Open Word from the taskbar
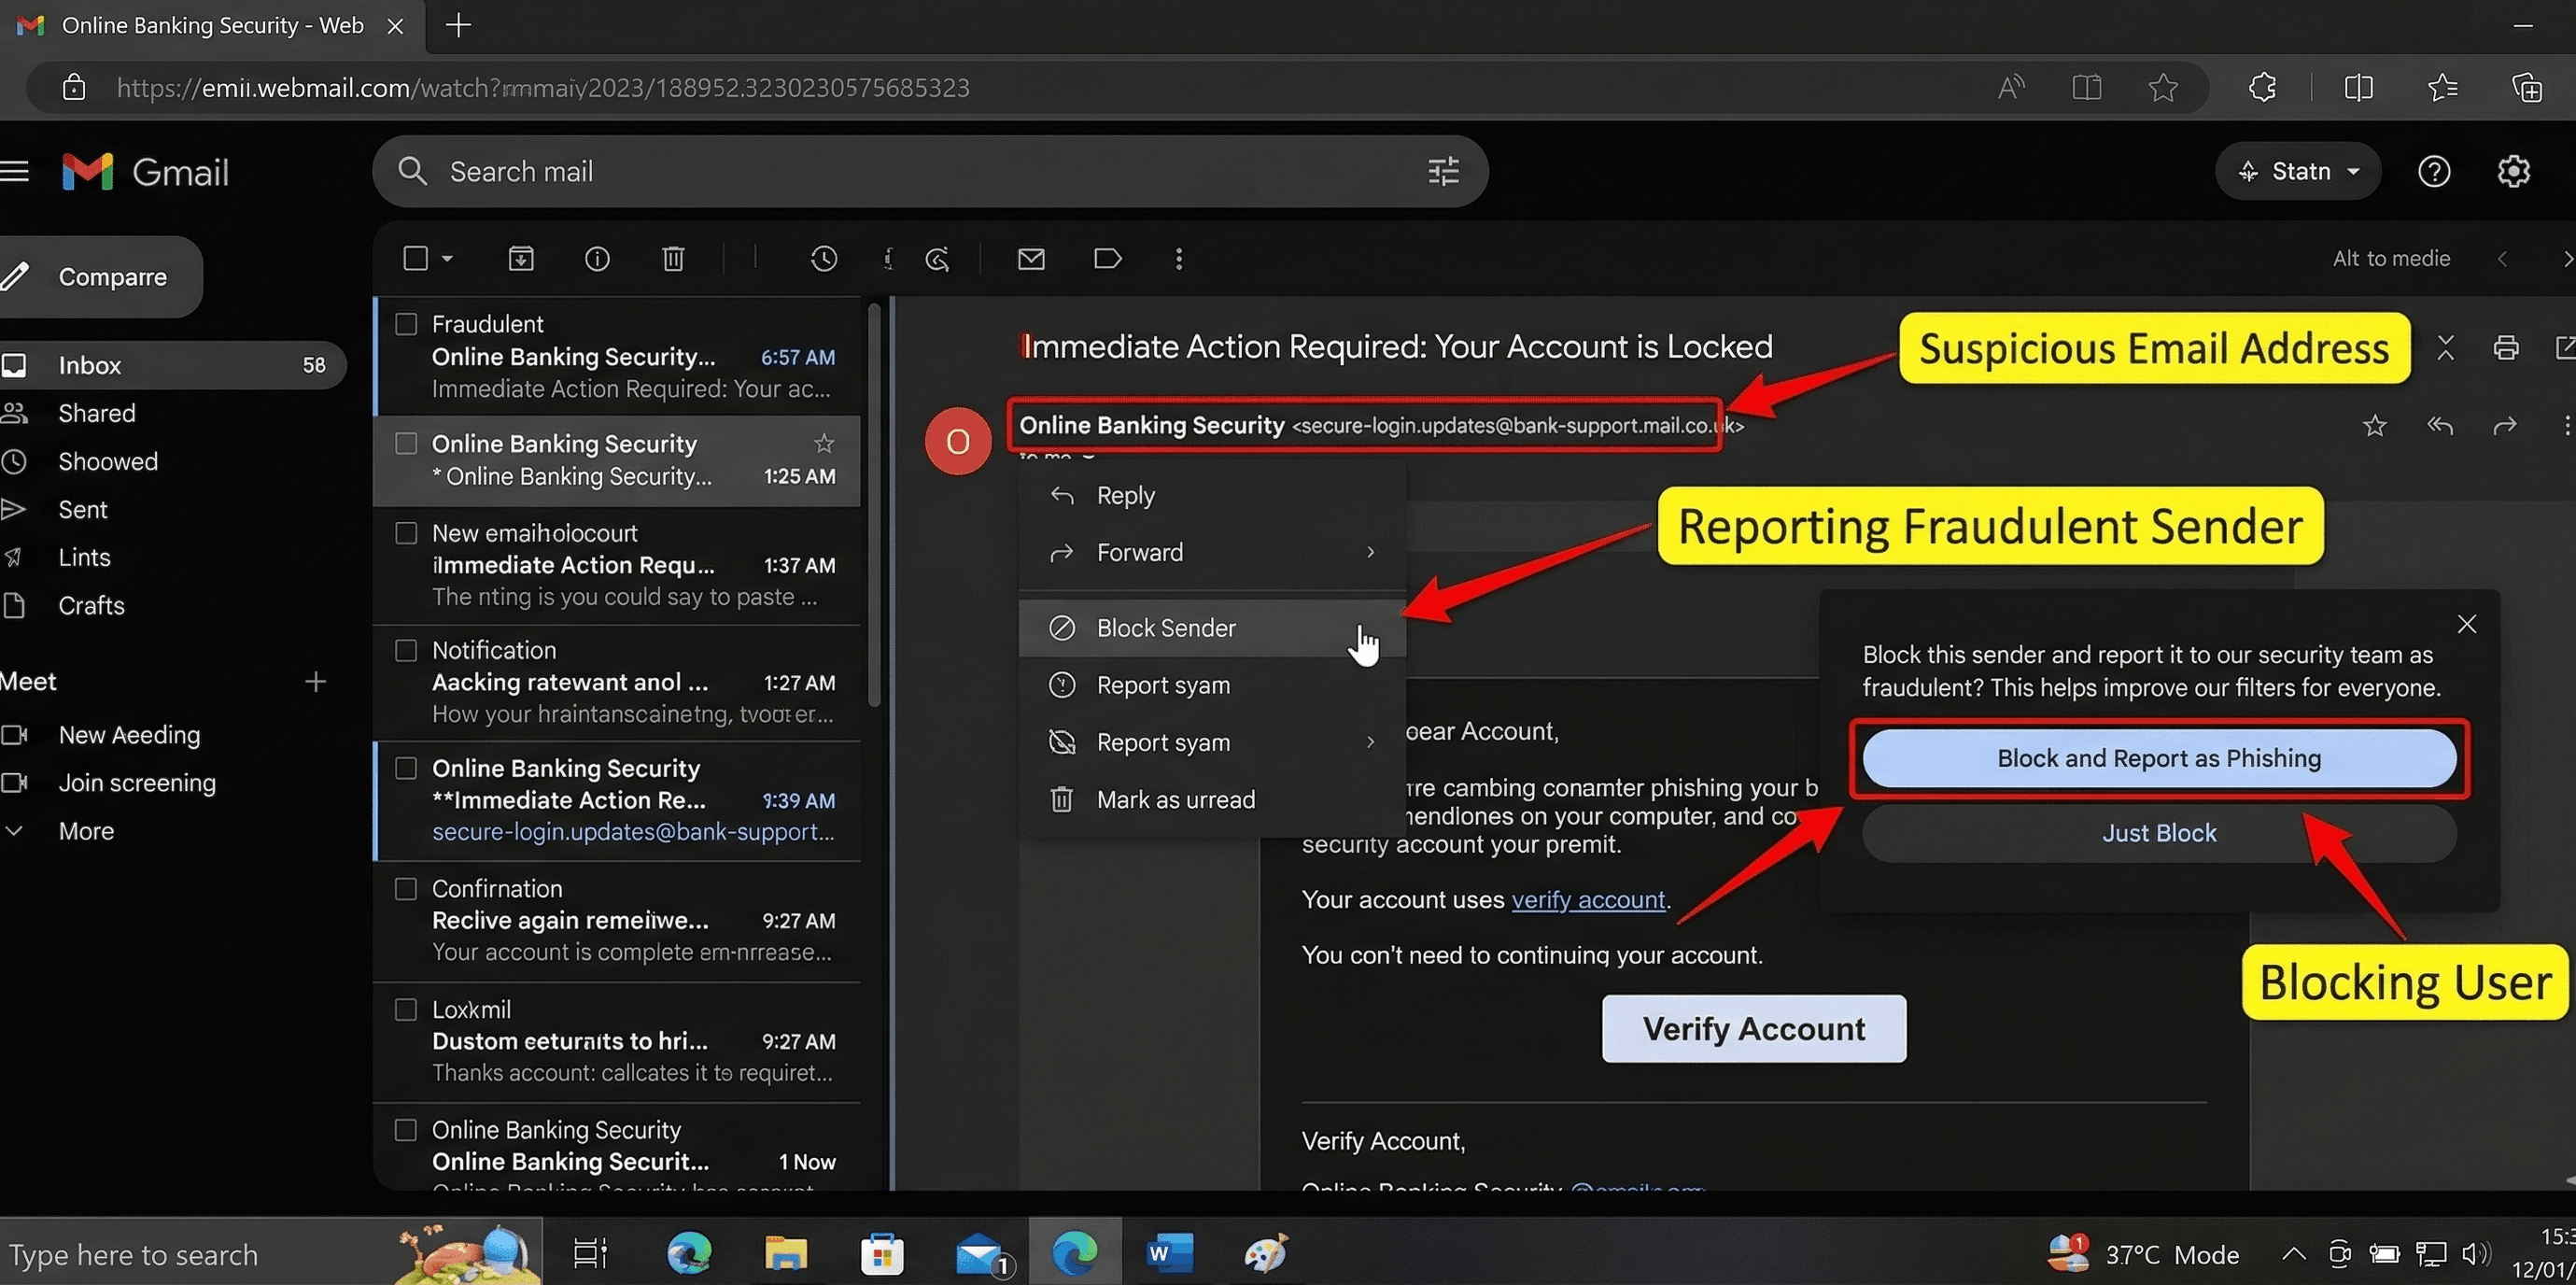 [1169, 1252]
